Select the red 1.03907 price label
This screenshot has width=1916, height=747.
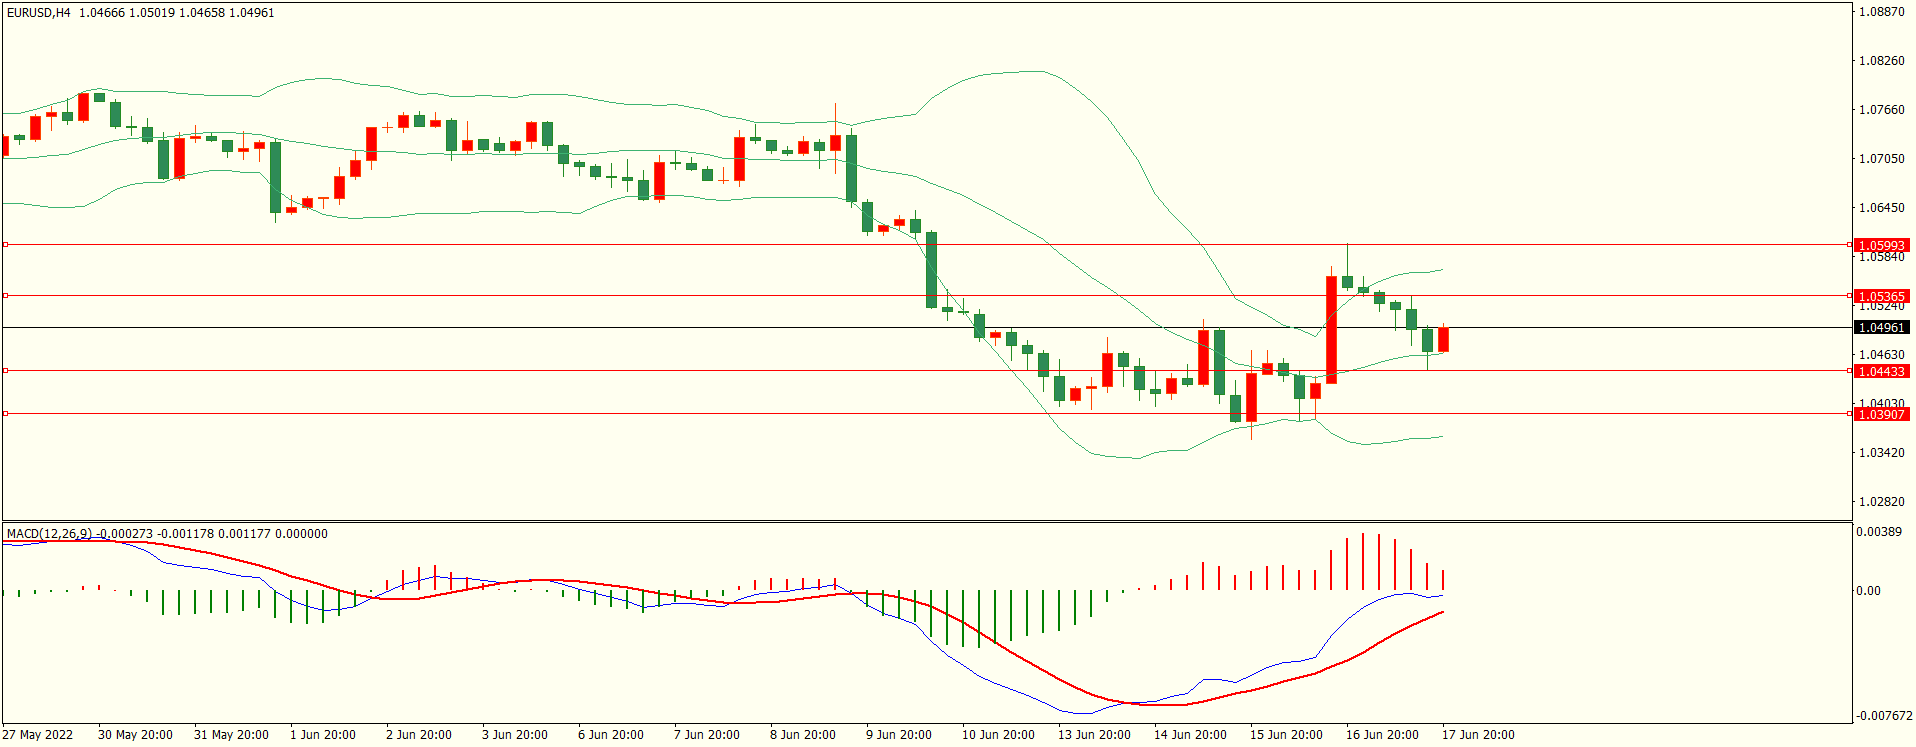pyautogui.click(x=1881, y=414)
